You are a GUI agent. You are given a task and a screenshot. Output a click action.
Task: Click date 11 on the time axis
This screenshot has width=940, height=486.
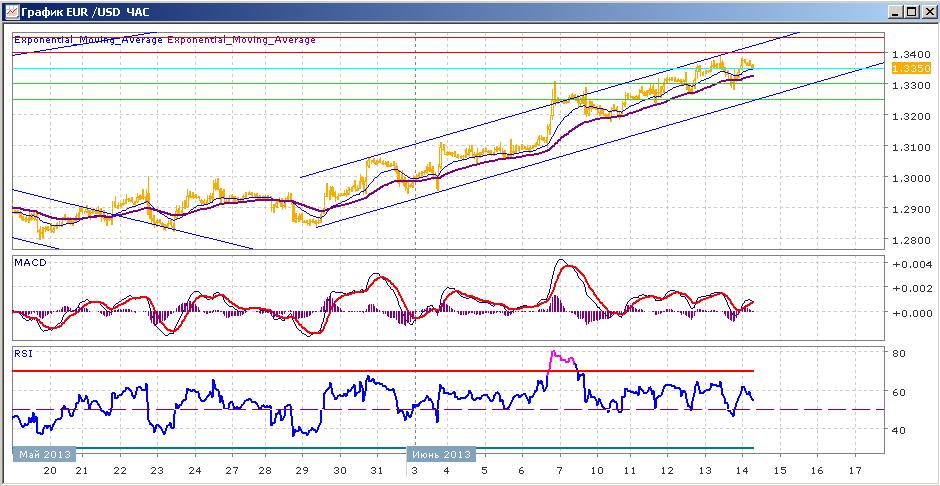[x=630, y=470]
